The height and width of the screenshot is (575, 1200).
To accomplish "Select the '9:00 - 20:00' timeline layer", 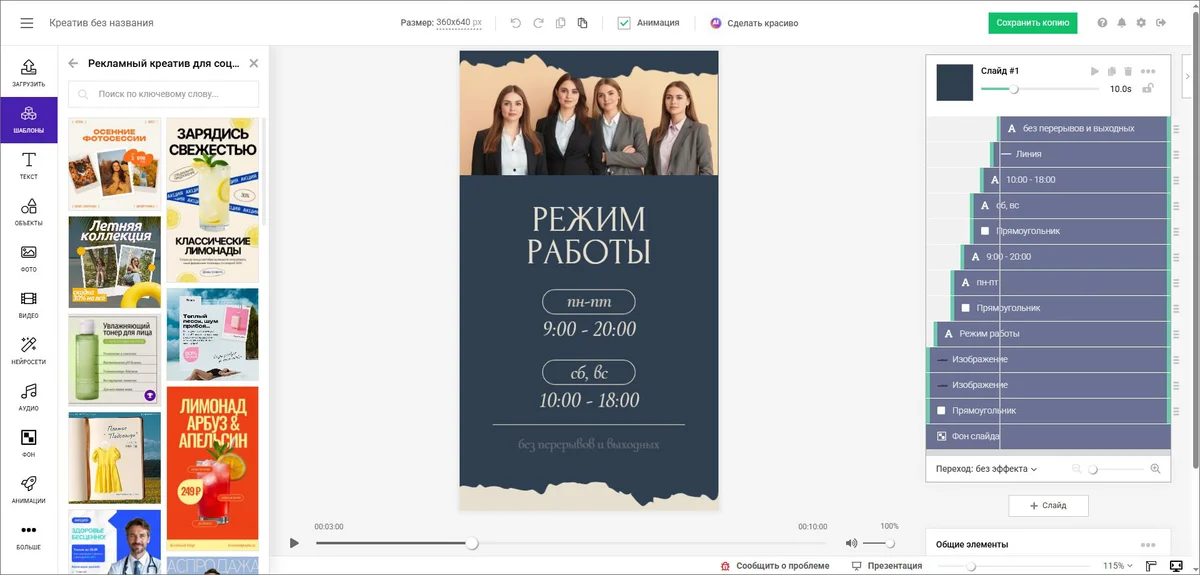I will pyautogui.click(x=1065, y=257).
